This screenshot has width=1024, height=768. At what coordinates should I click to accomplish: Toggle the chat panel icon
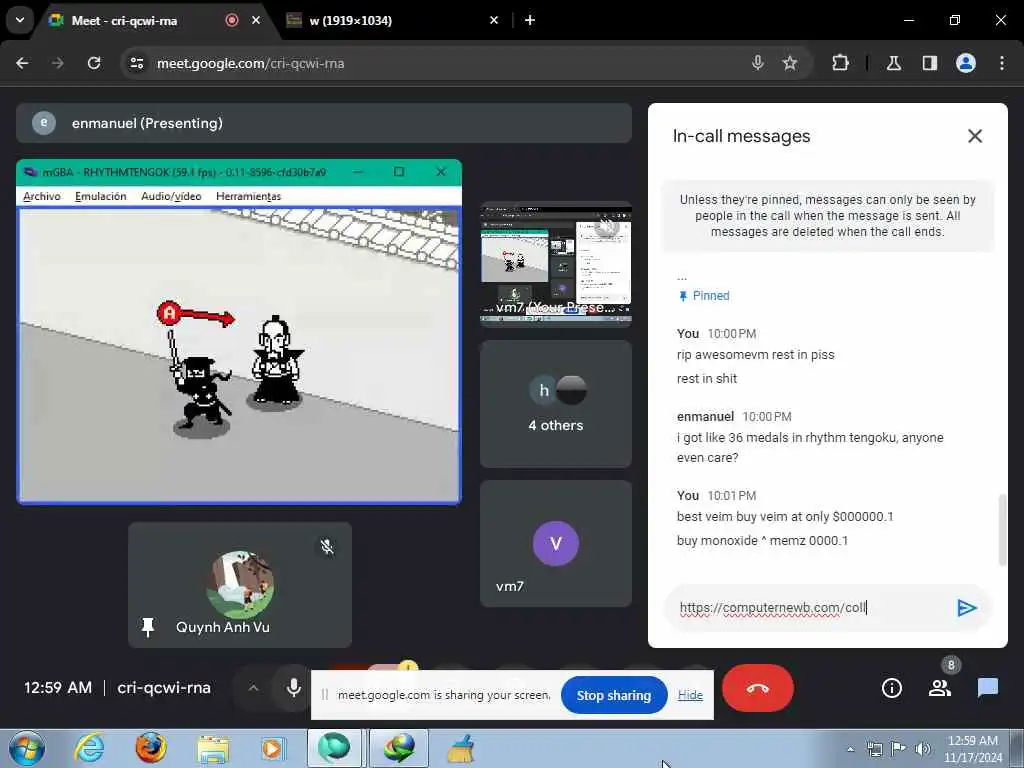tap(987, 688)
